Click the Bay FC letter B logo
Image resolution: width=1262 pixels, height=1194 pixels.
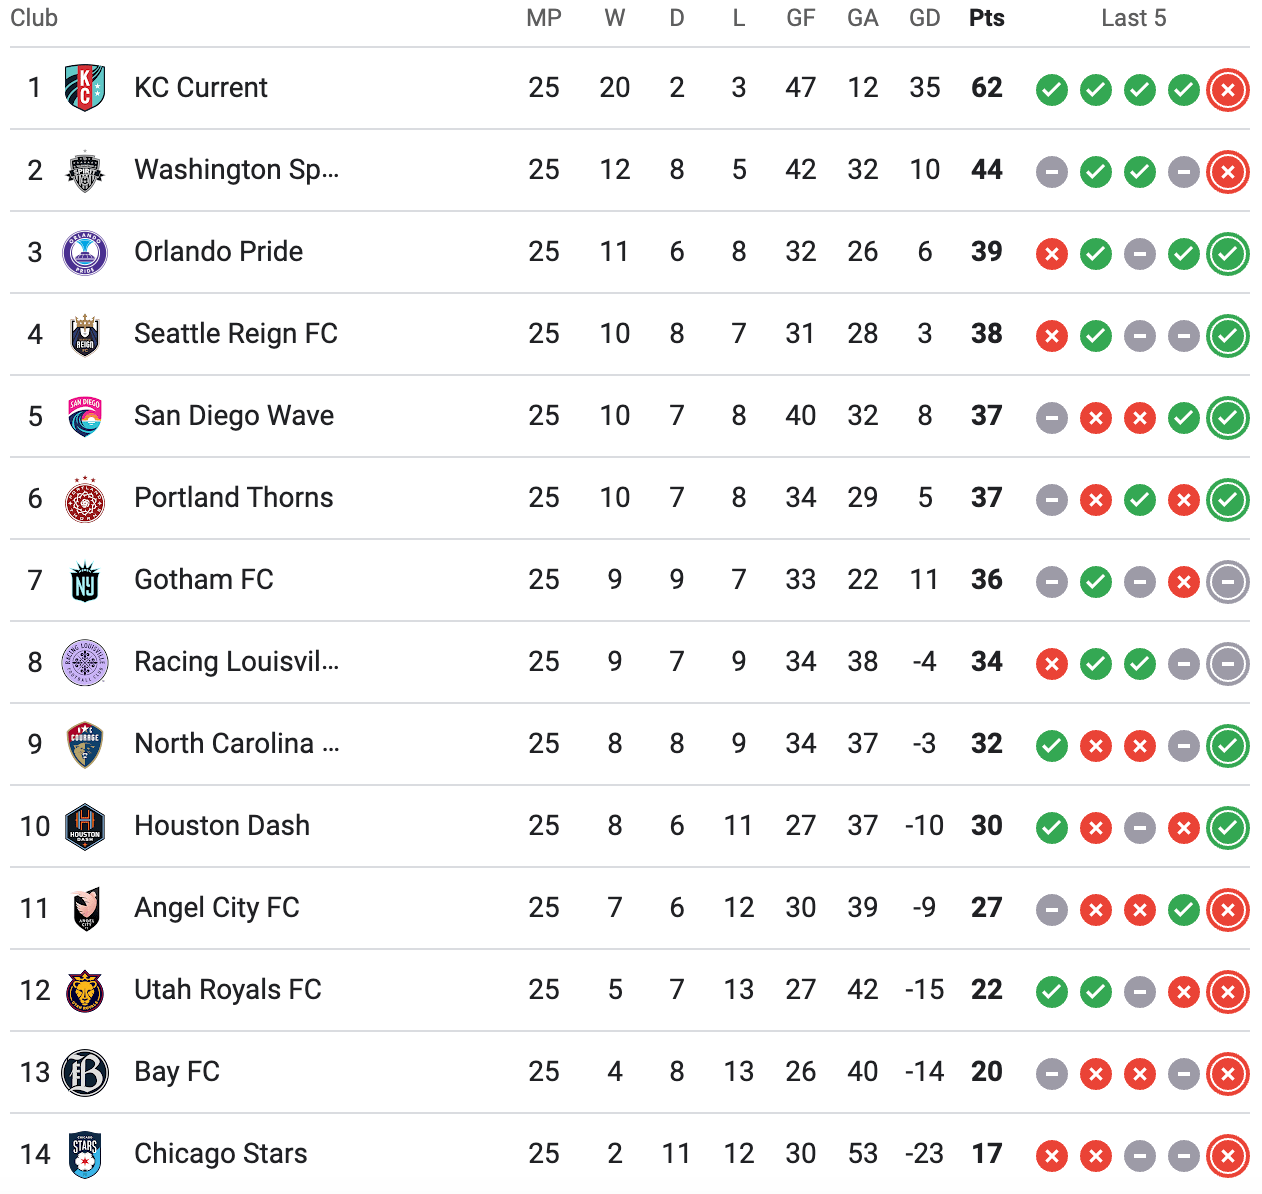pos(85,1072)
